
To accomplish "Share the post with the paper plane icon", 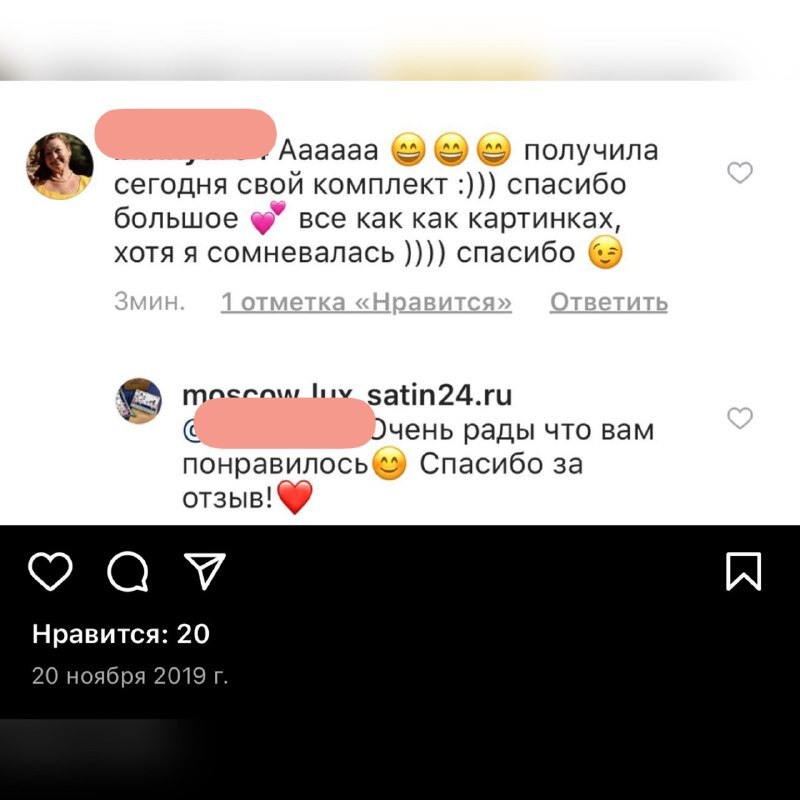I will pyautogui.click(x=205, y=571).
